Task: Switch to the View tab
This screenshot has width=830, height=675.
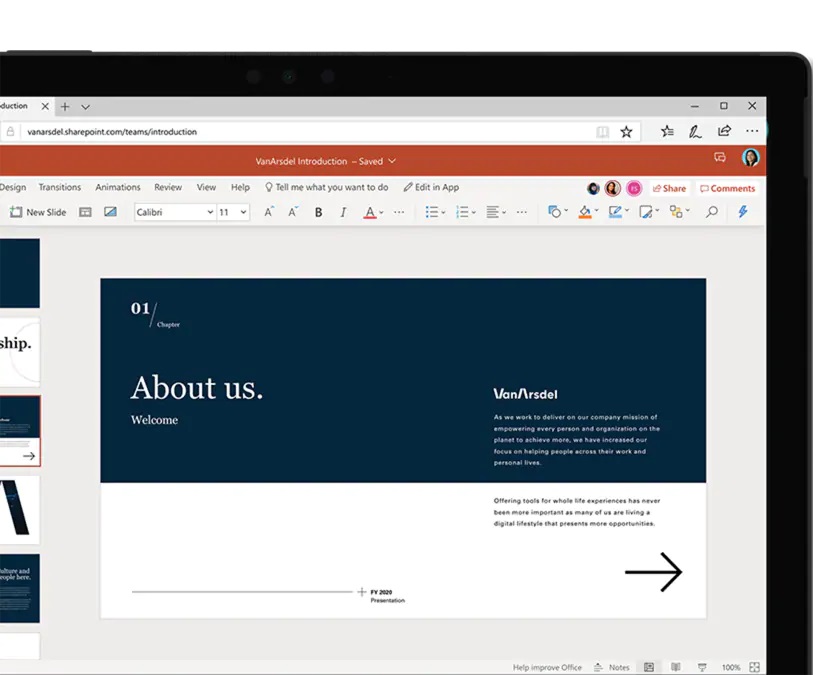Action: point(206,187)
